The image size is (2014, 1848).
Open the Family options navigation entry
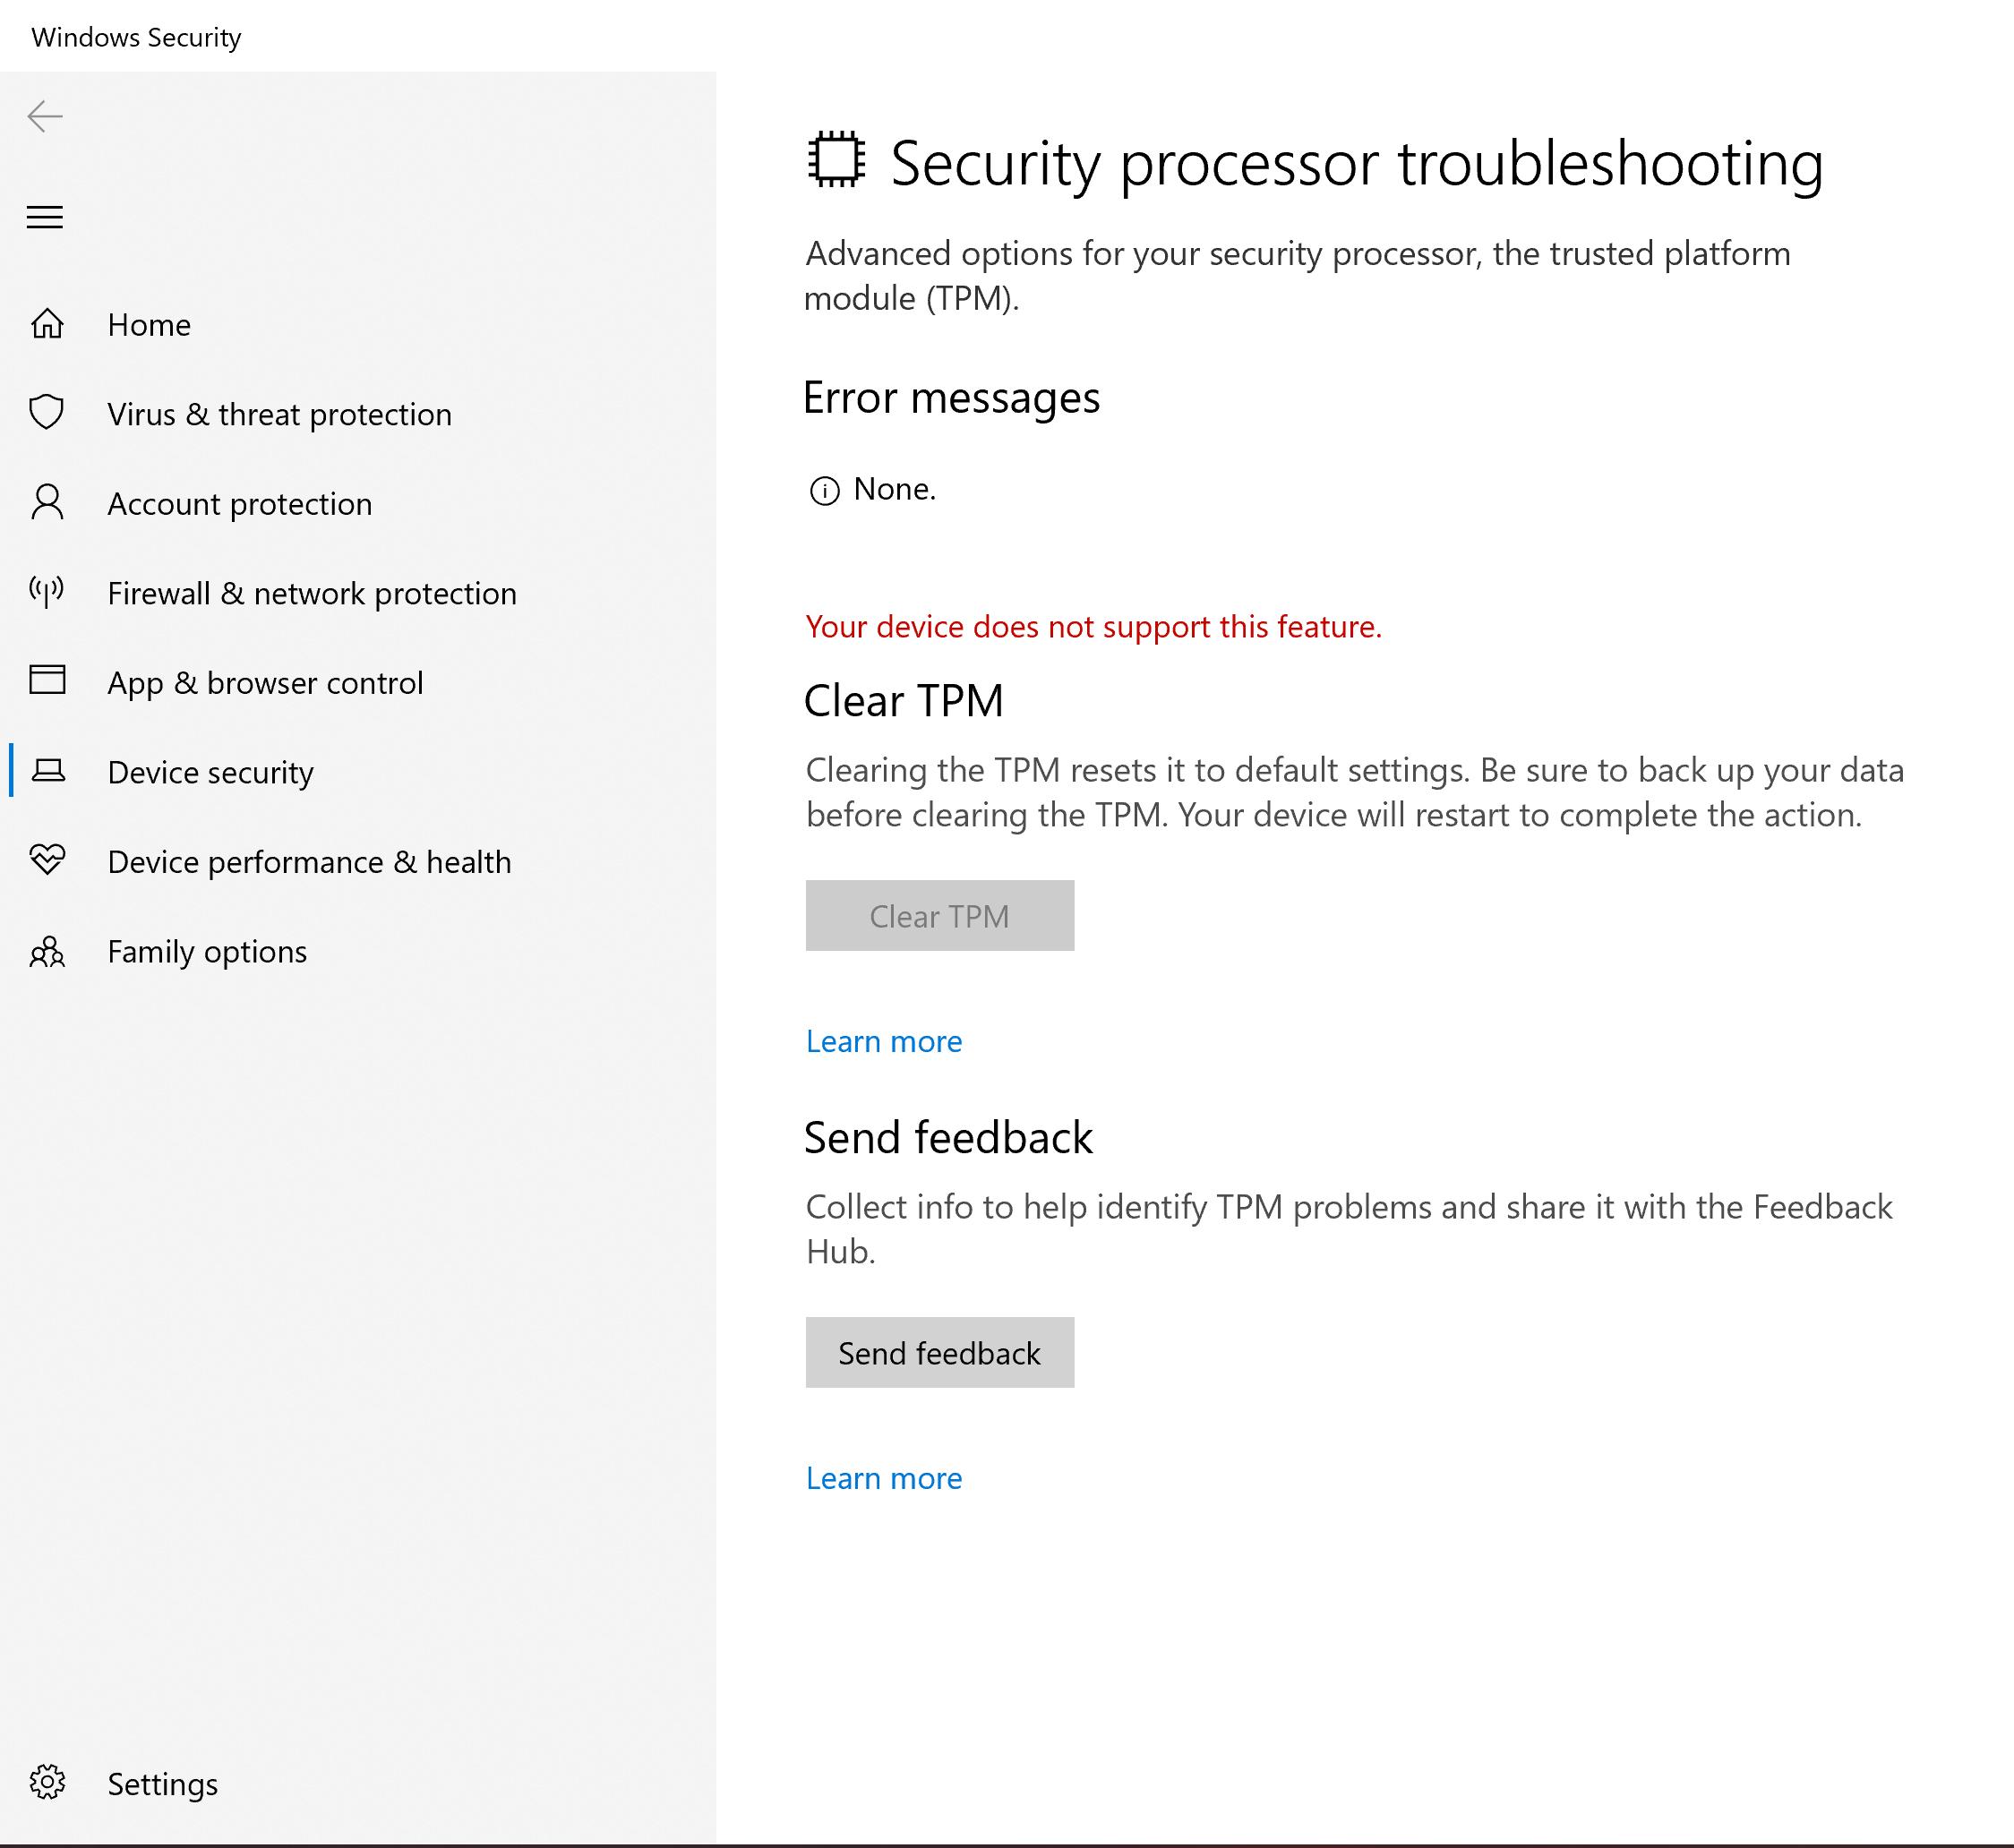pyautogui.click(x=206, y=951)
